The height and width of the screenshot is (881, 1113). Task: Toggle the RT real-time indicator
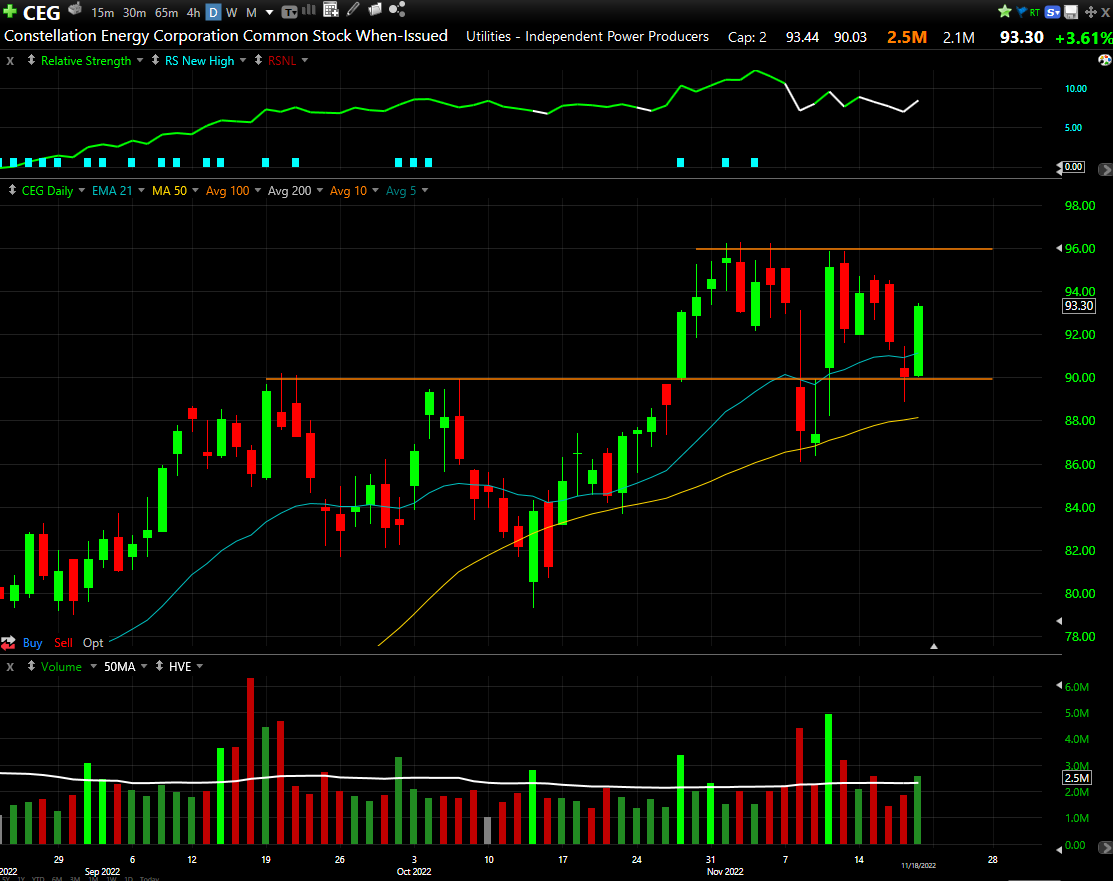point(1034,12)
